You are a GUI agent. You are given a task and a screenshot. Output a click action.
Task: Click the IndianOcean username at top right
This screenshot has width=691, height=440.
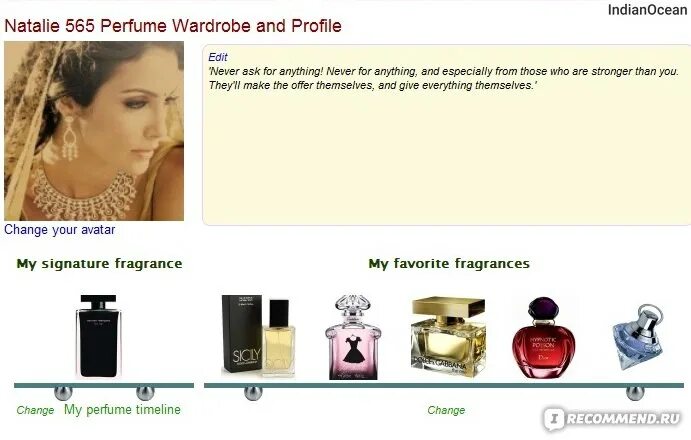[x=647, y=10]
